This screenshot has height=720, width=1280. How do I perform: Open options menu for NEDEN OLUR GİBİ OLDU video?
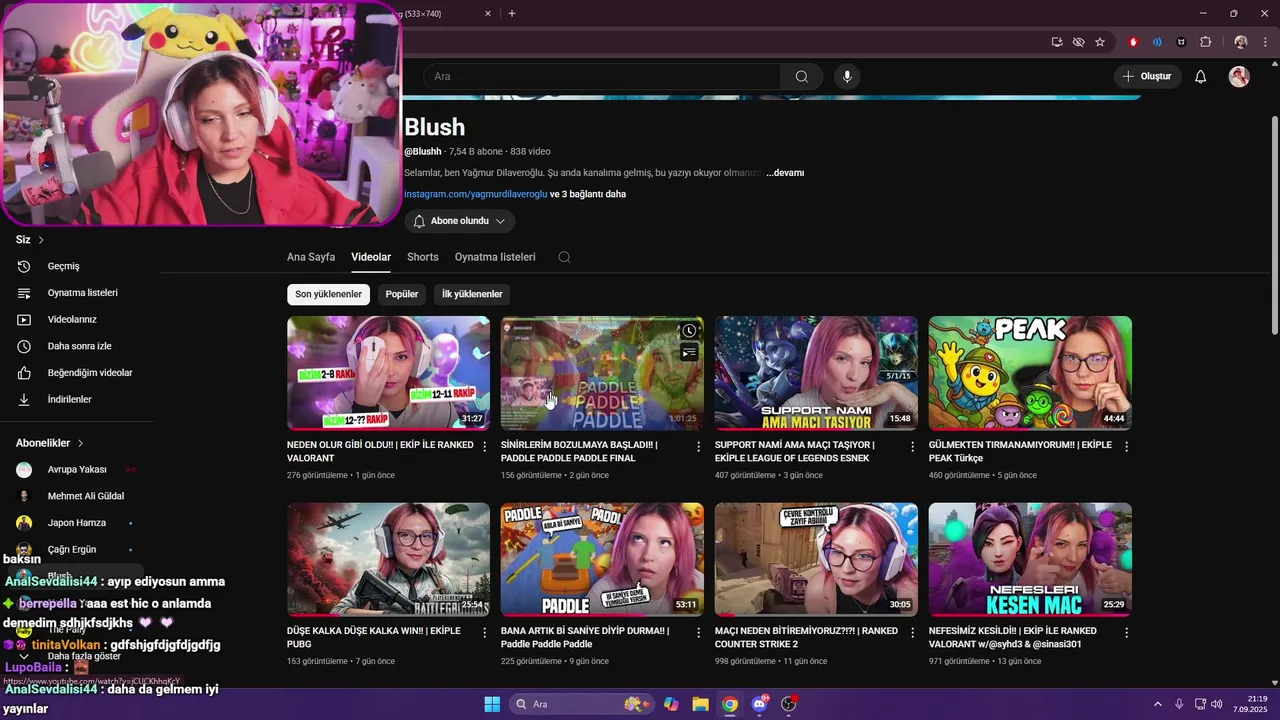click(x=485, y=447)
